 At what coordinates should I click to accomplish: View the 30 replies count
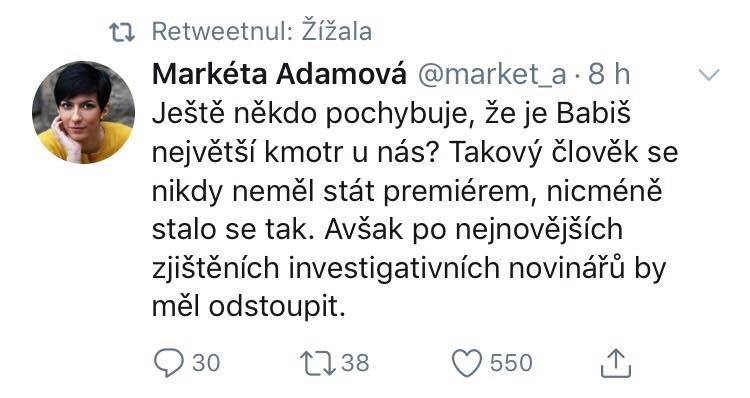[x=206, y=363]
